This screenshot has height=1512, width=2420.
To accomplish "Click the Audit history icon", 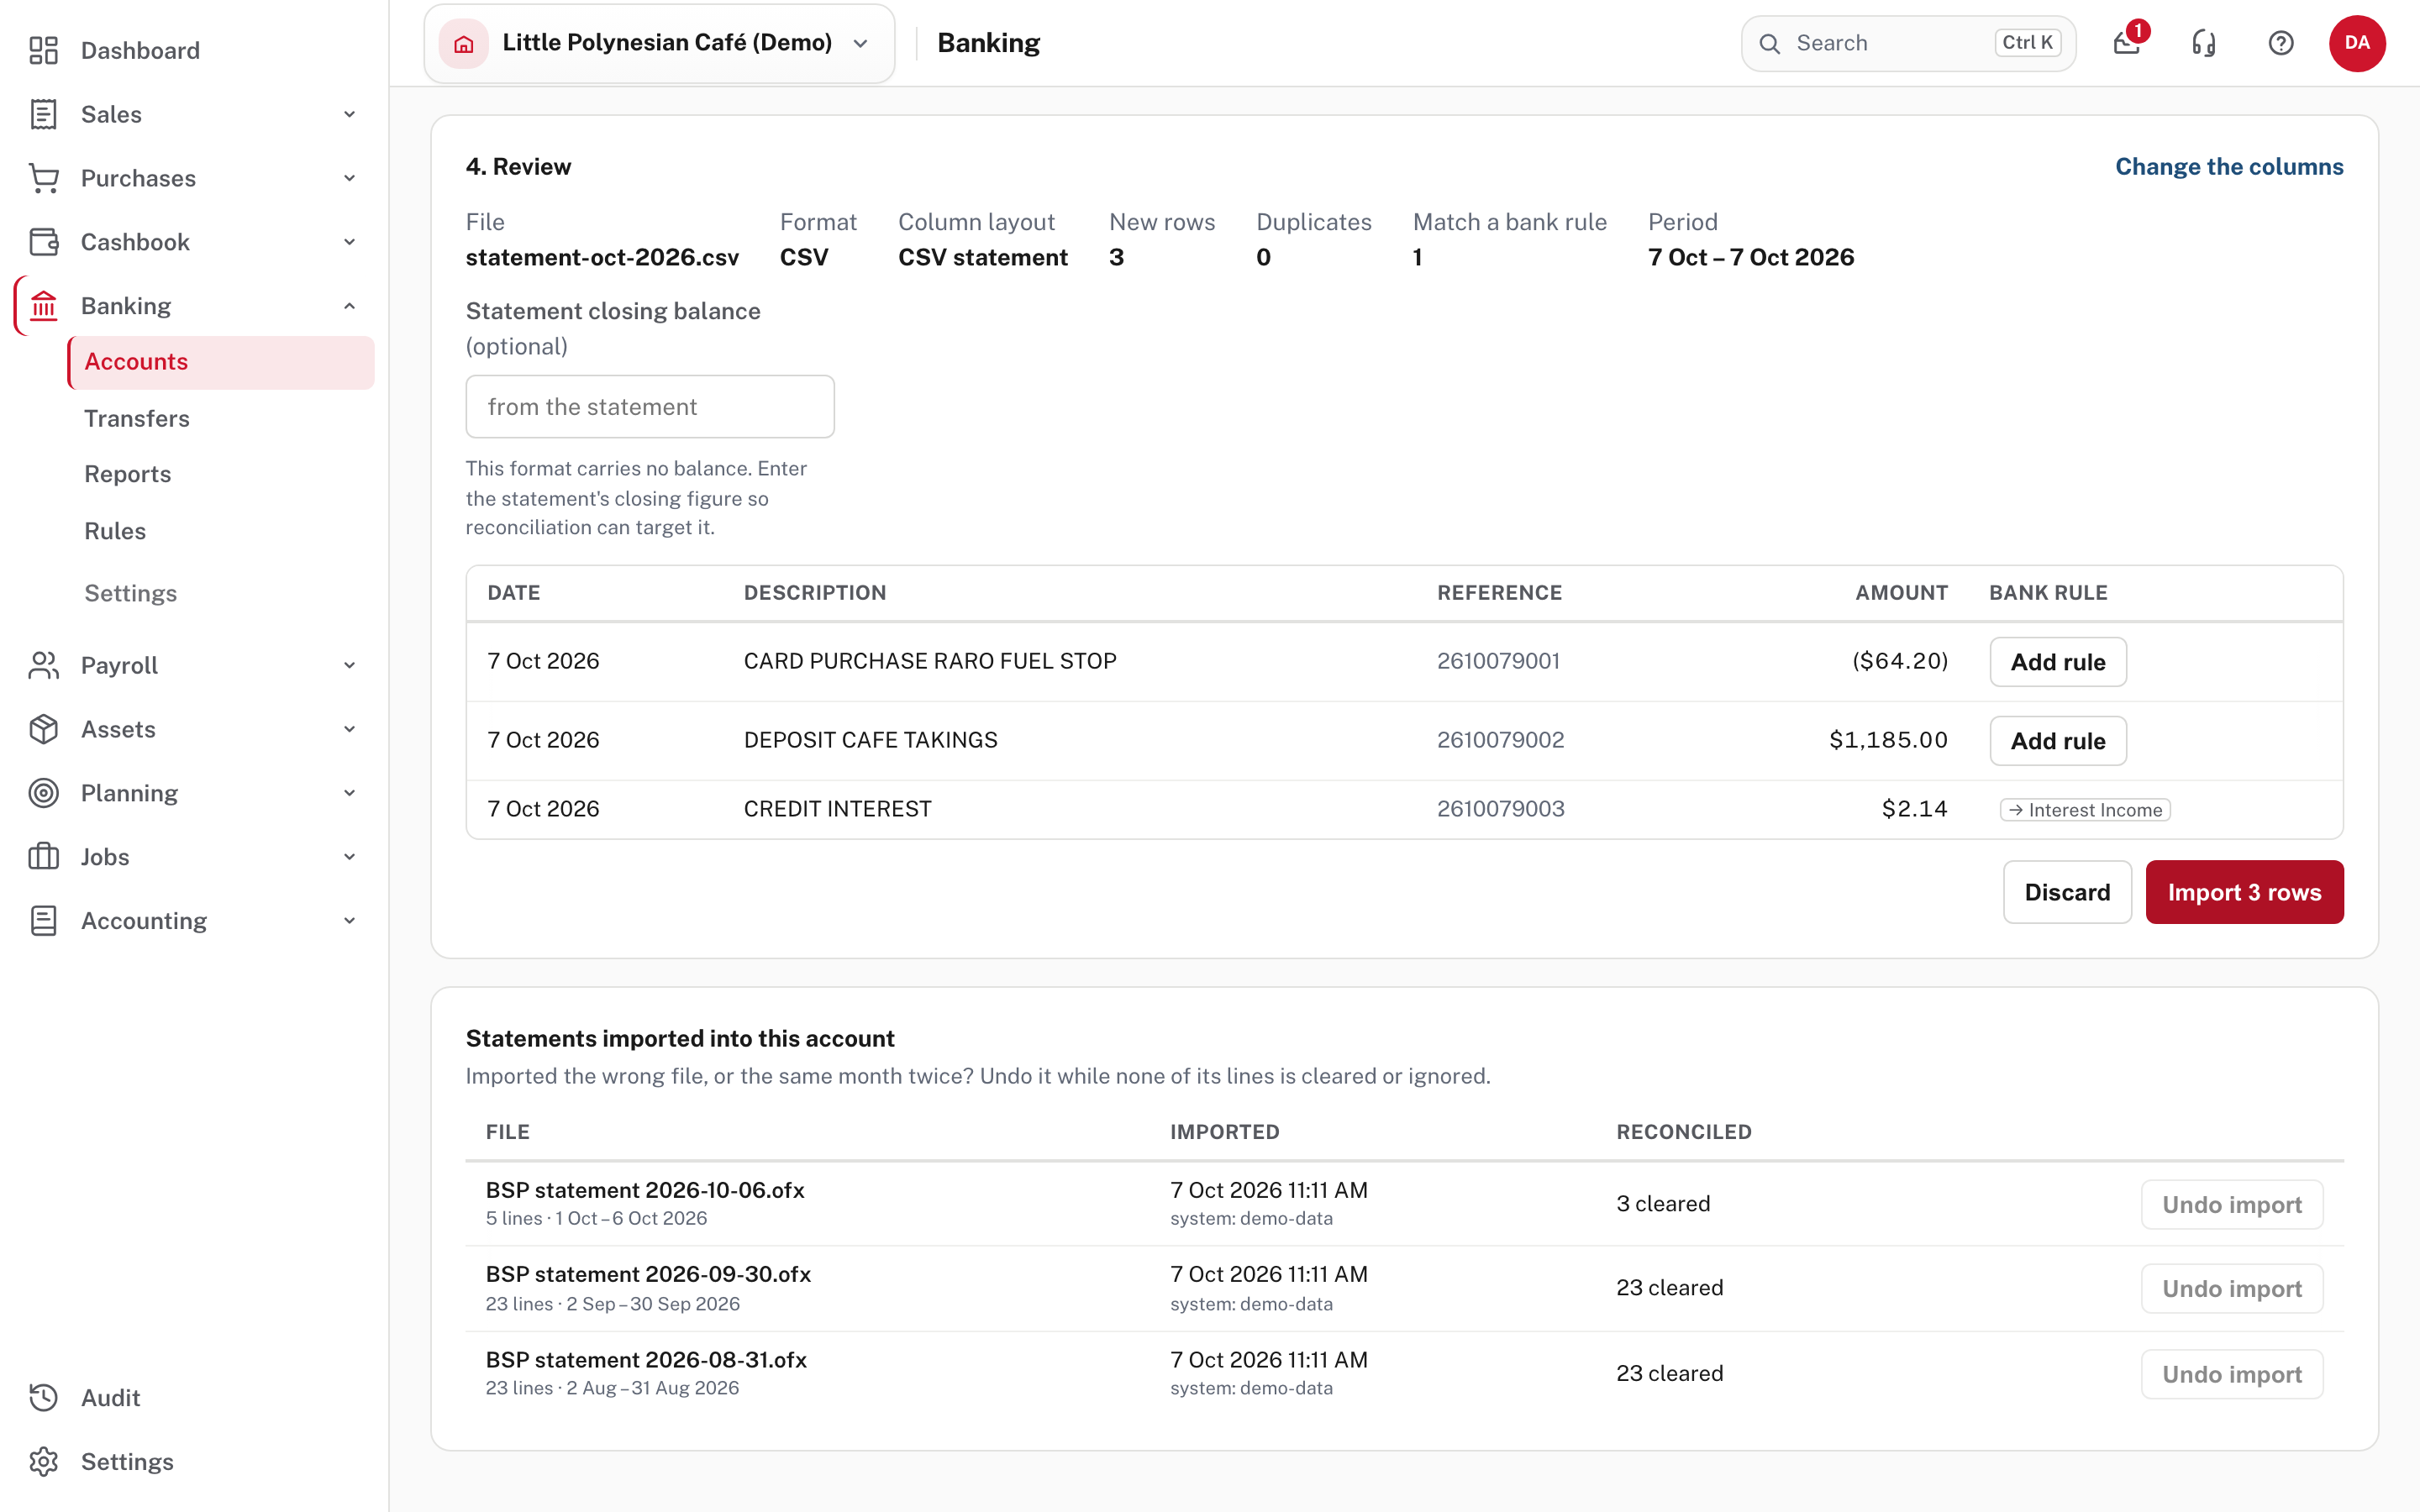I will (43, 1397).
